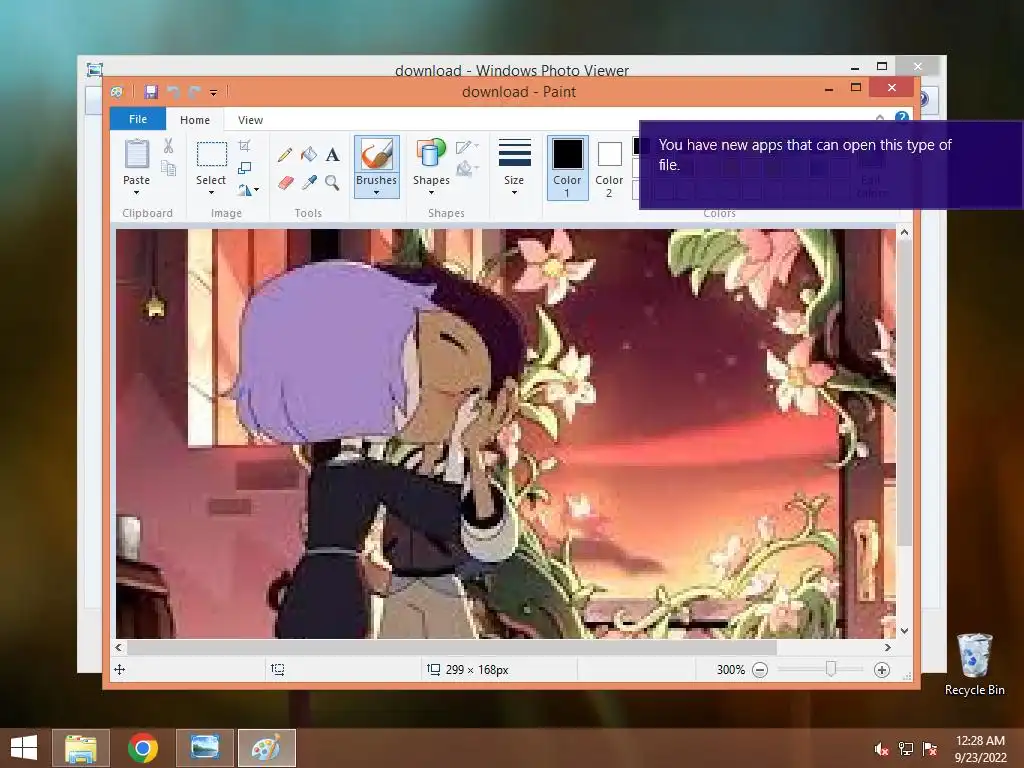Select the Color picker eyedropper tool

pyautogui.click(x=309, y=183)
